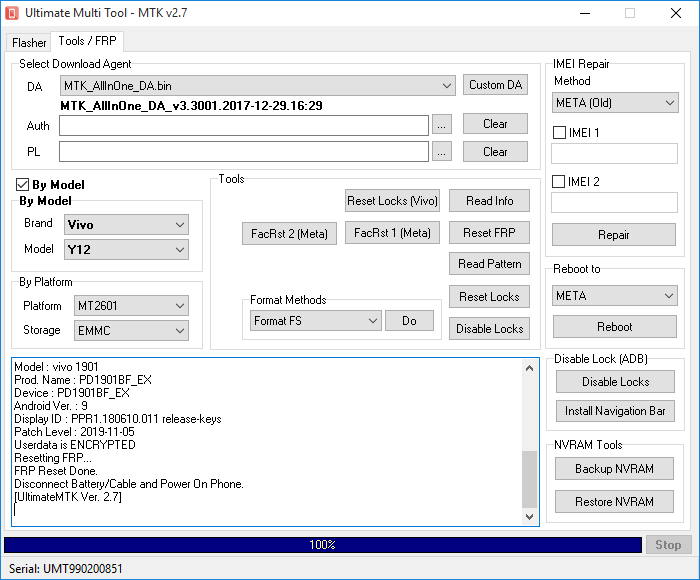Toggle the By Model checkbox

point(22,184)
